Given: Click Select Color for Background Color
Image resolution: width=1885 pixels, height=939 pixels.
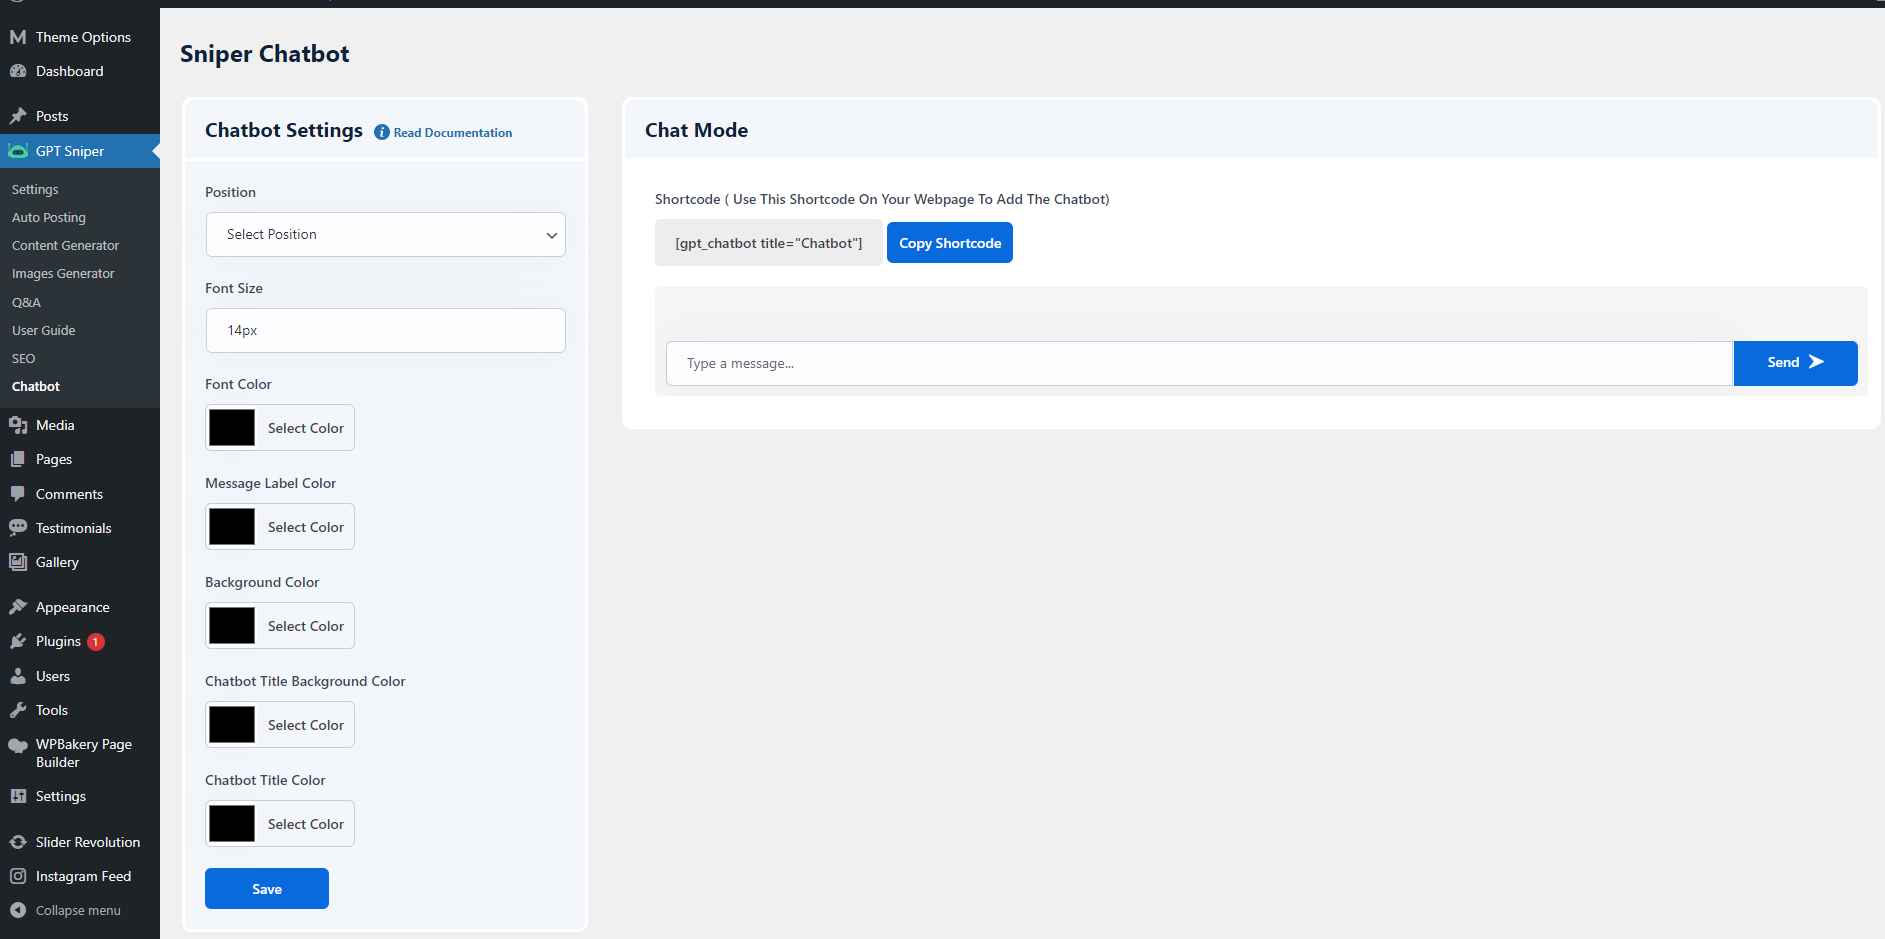Looking at the screenshot, I should tap(306, 626).
